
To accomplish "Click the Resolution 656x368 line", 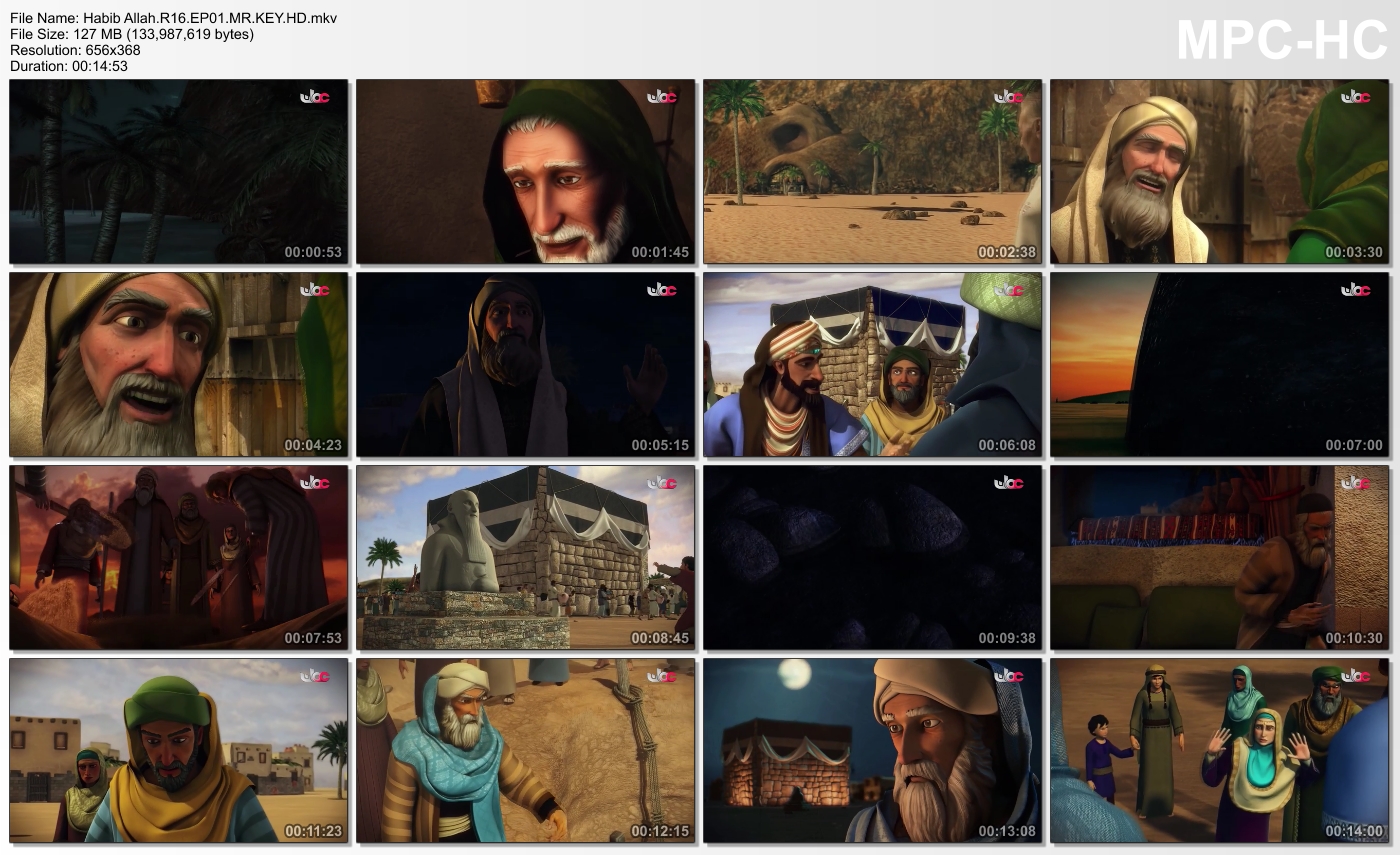I will [75, 50].
